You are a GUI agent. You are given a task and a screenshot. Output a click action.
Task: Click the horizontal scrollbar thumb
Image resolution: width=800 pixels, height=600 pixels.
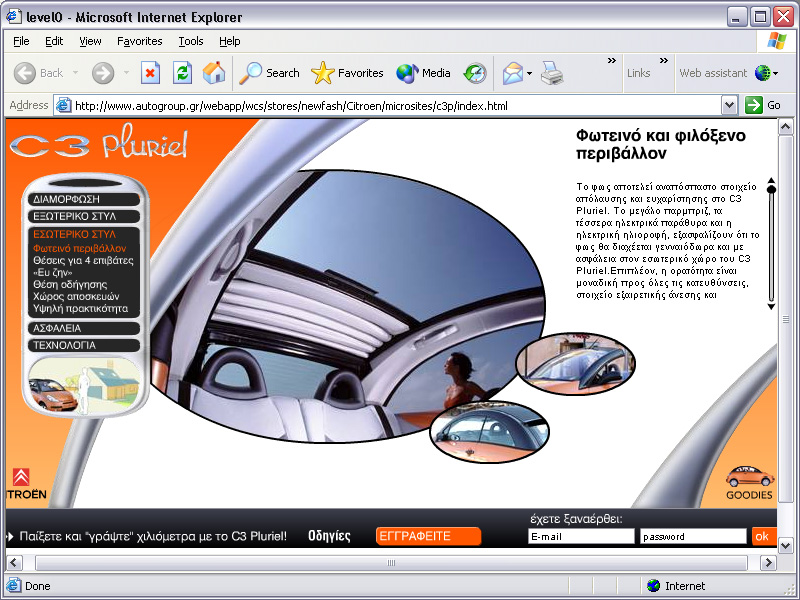coord(391,563)
